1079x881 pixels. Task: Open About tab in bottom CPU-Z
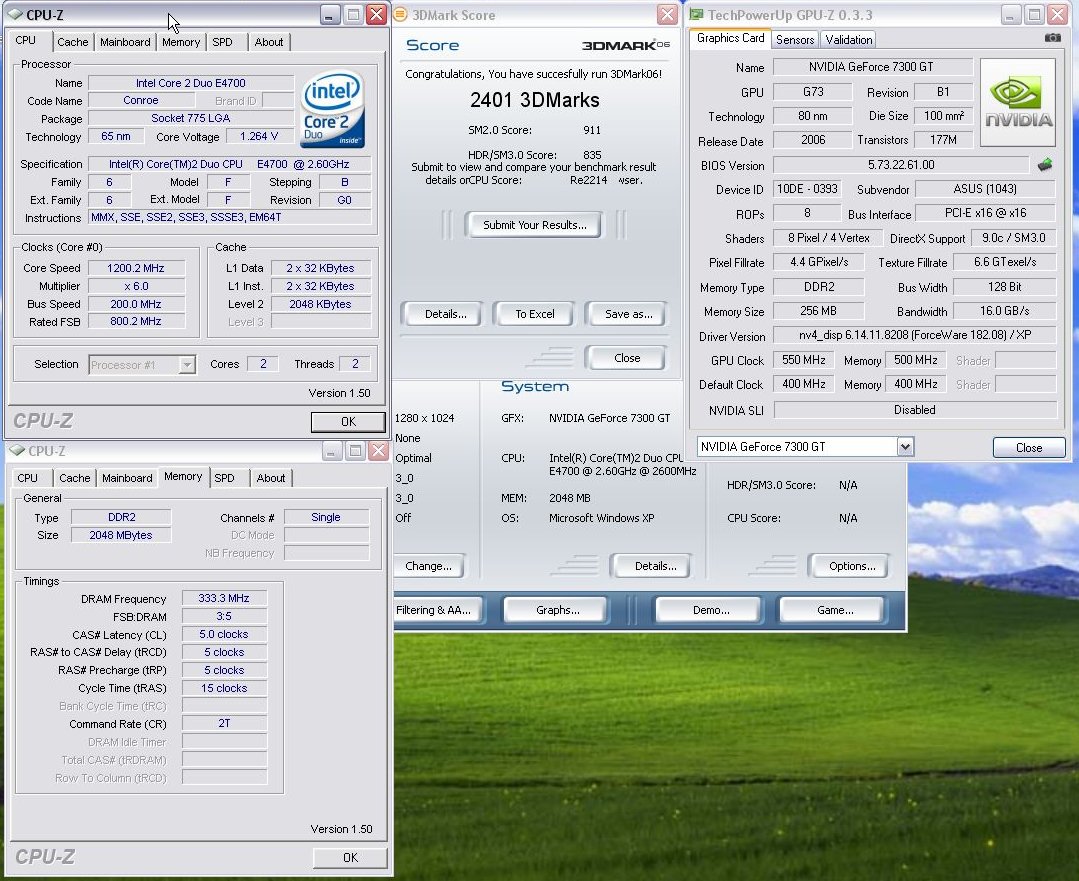click(270, 478)
